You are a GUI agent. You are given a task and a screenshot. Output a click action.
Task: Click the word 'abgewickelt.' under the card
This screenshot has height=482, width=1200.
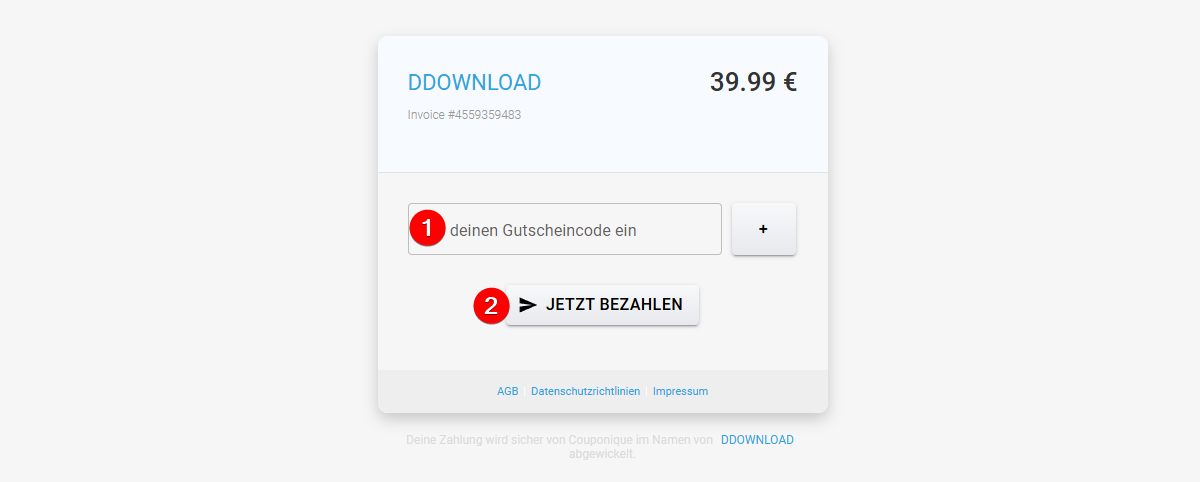point(602,454)
